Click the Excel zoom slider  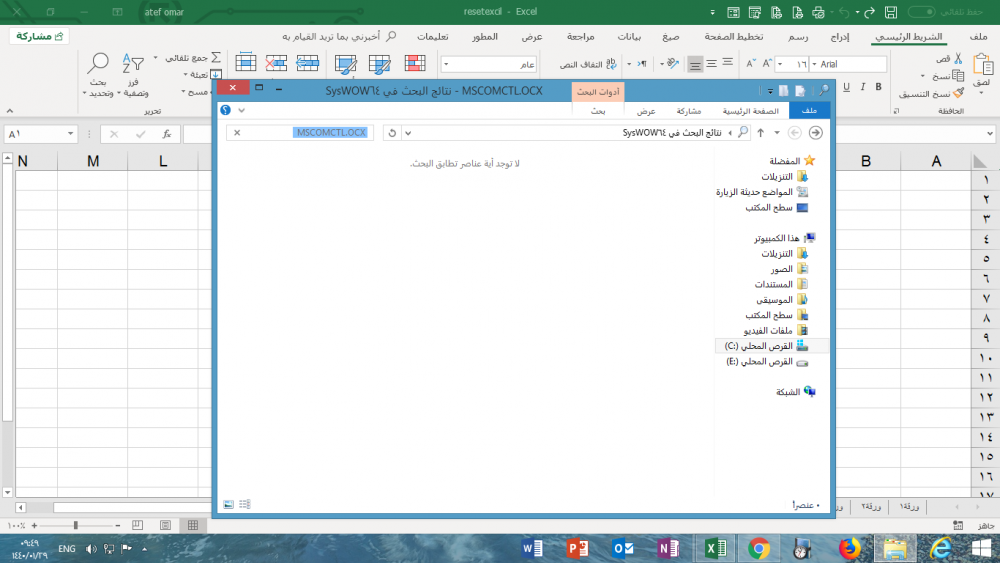click(75, 525)
